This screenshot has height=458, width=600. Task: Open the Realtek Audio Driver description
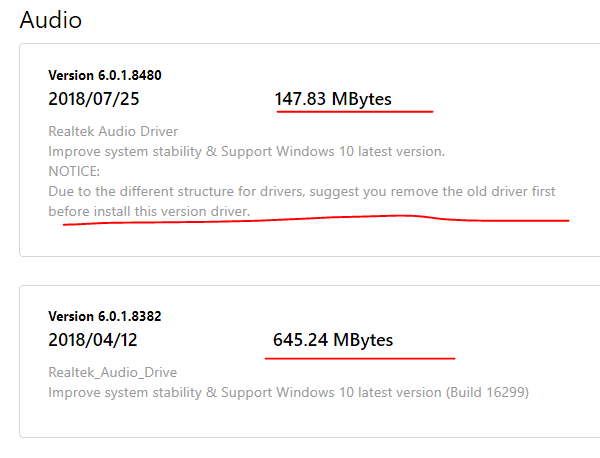113,131
